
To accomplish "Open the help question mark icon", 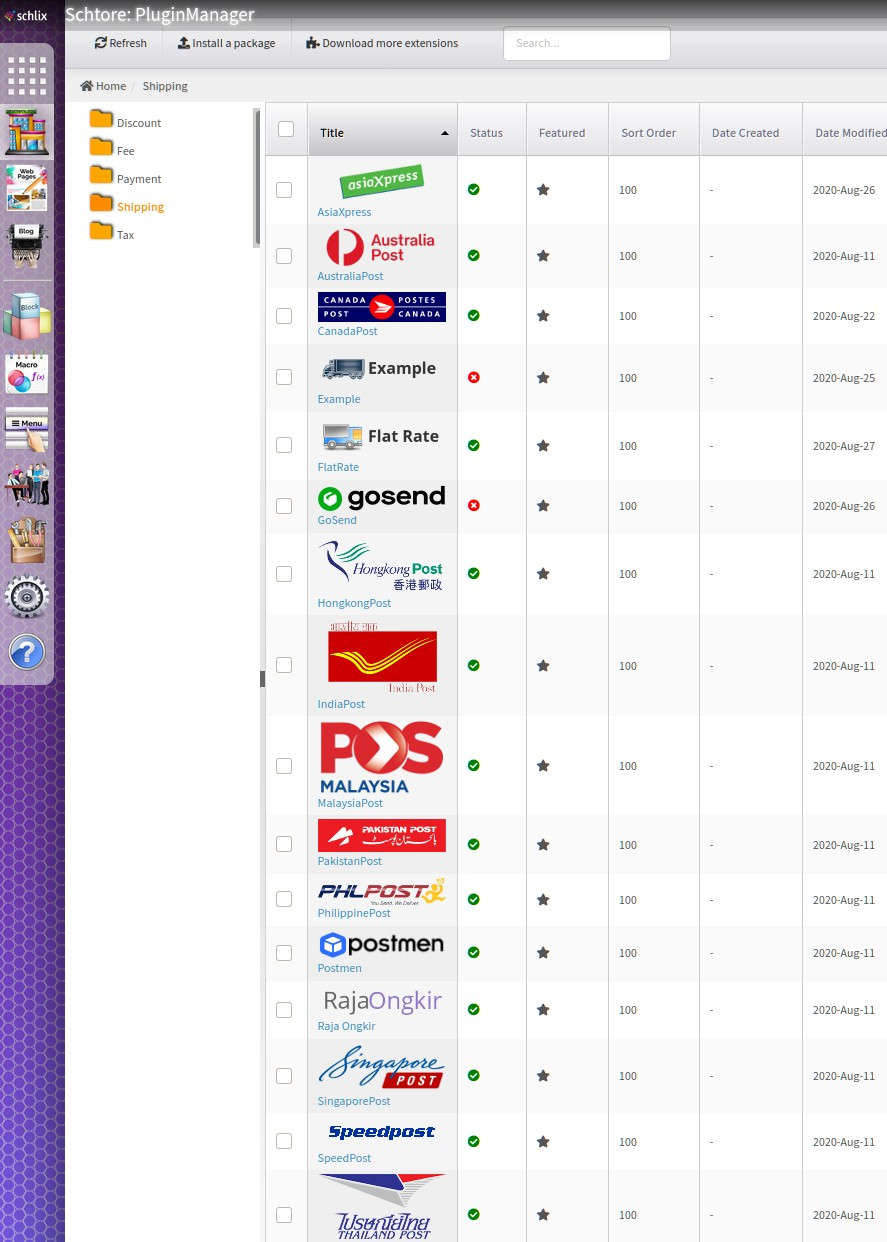I will [x=27, y=652].
